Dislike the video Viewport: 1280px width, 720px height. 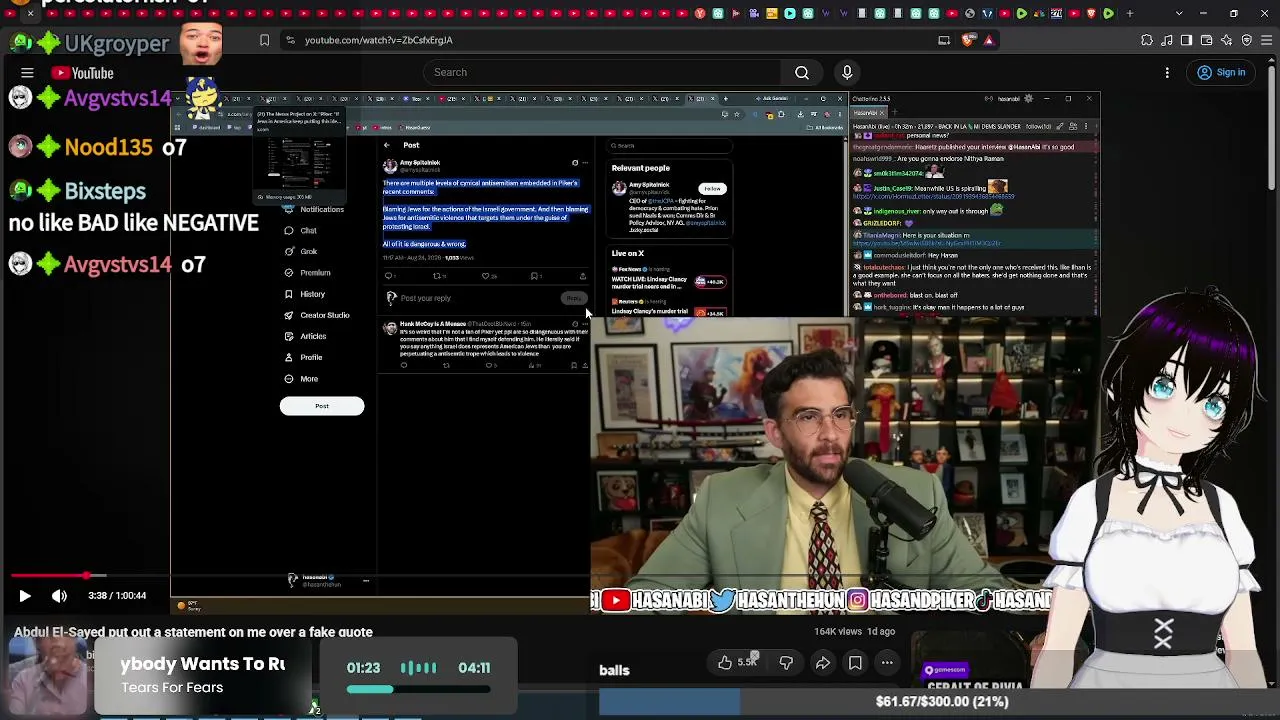point(787,662)
